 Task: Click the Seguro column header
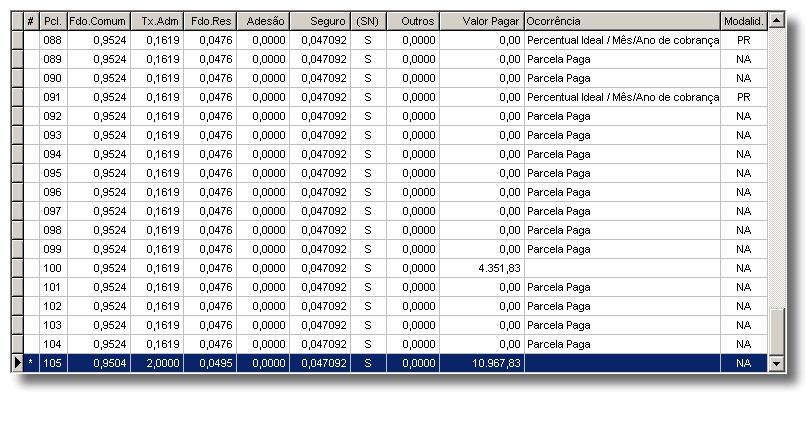[x=320, y=21]
